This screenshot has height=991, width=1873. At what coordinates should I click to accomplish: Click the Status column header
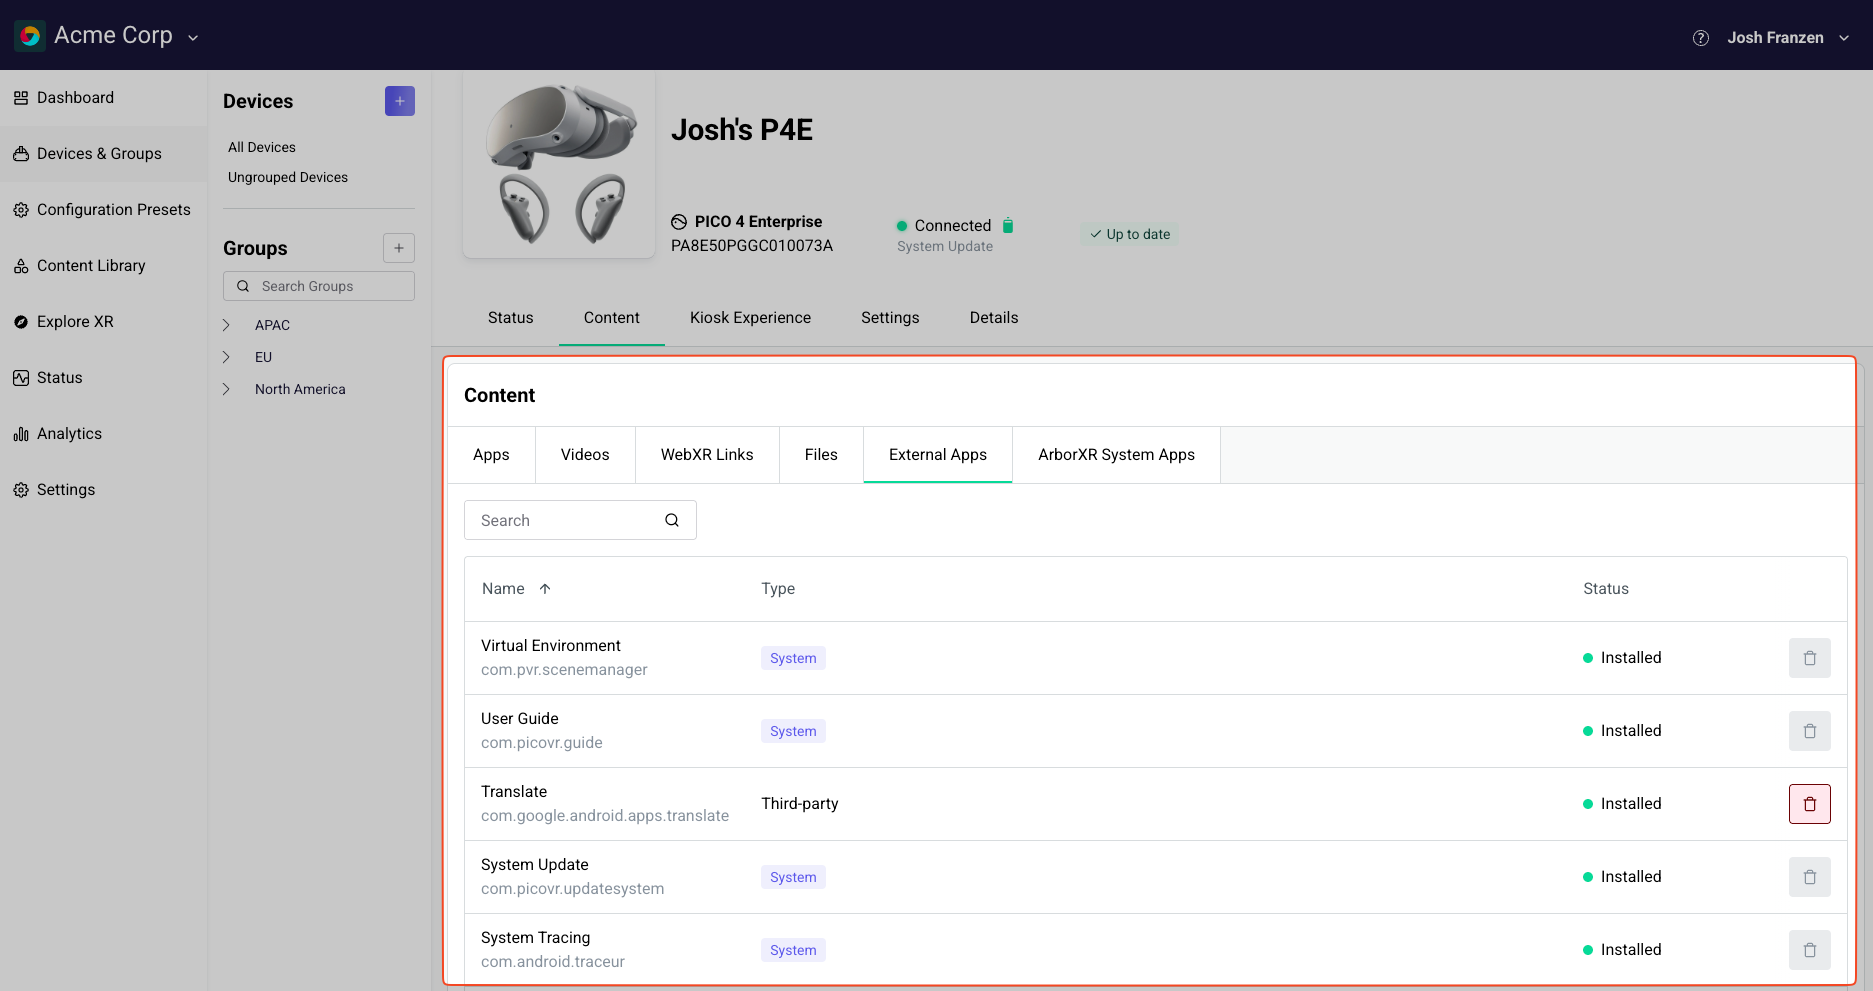1606,589
